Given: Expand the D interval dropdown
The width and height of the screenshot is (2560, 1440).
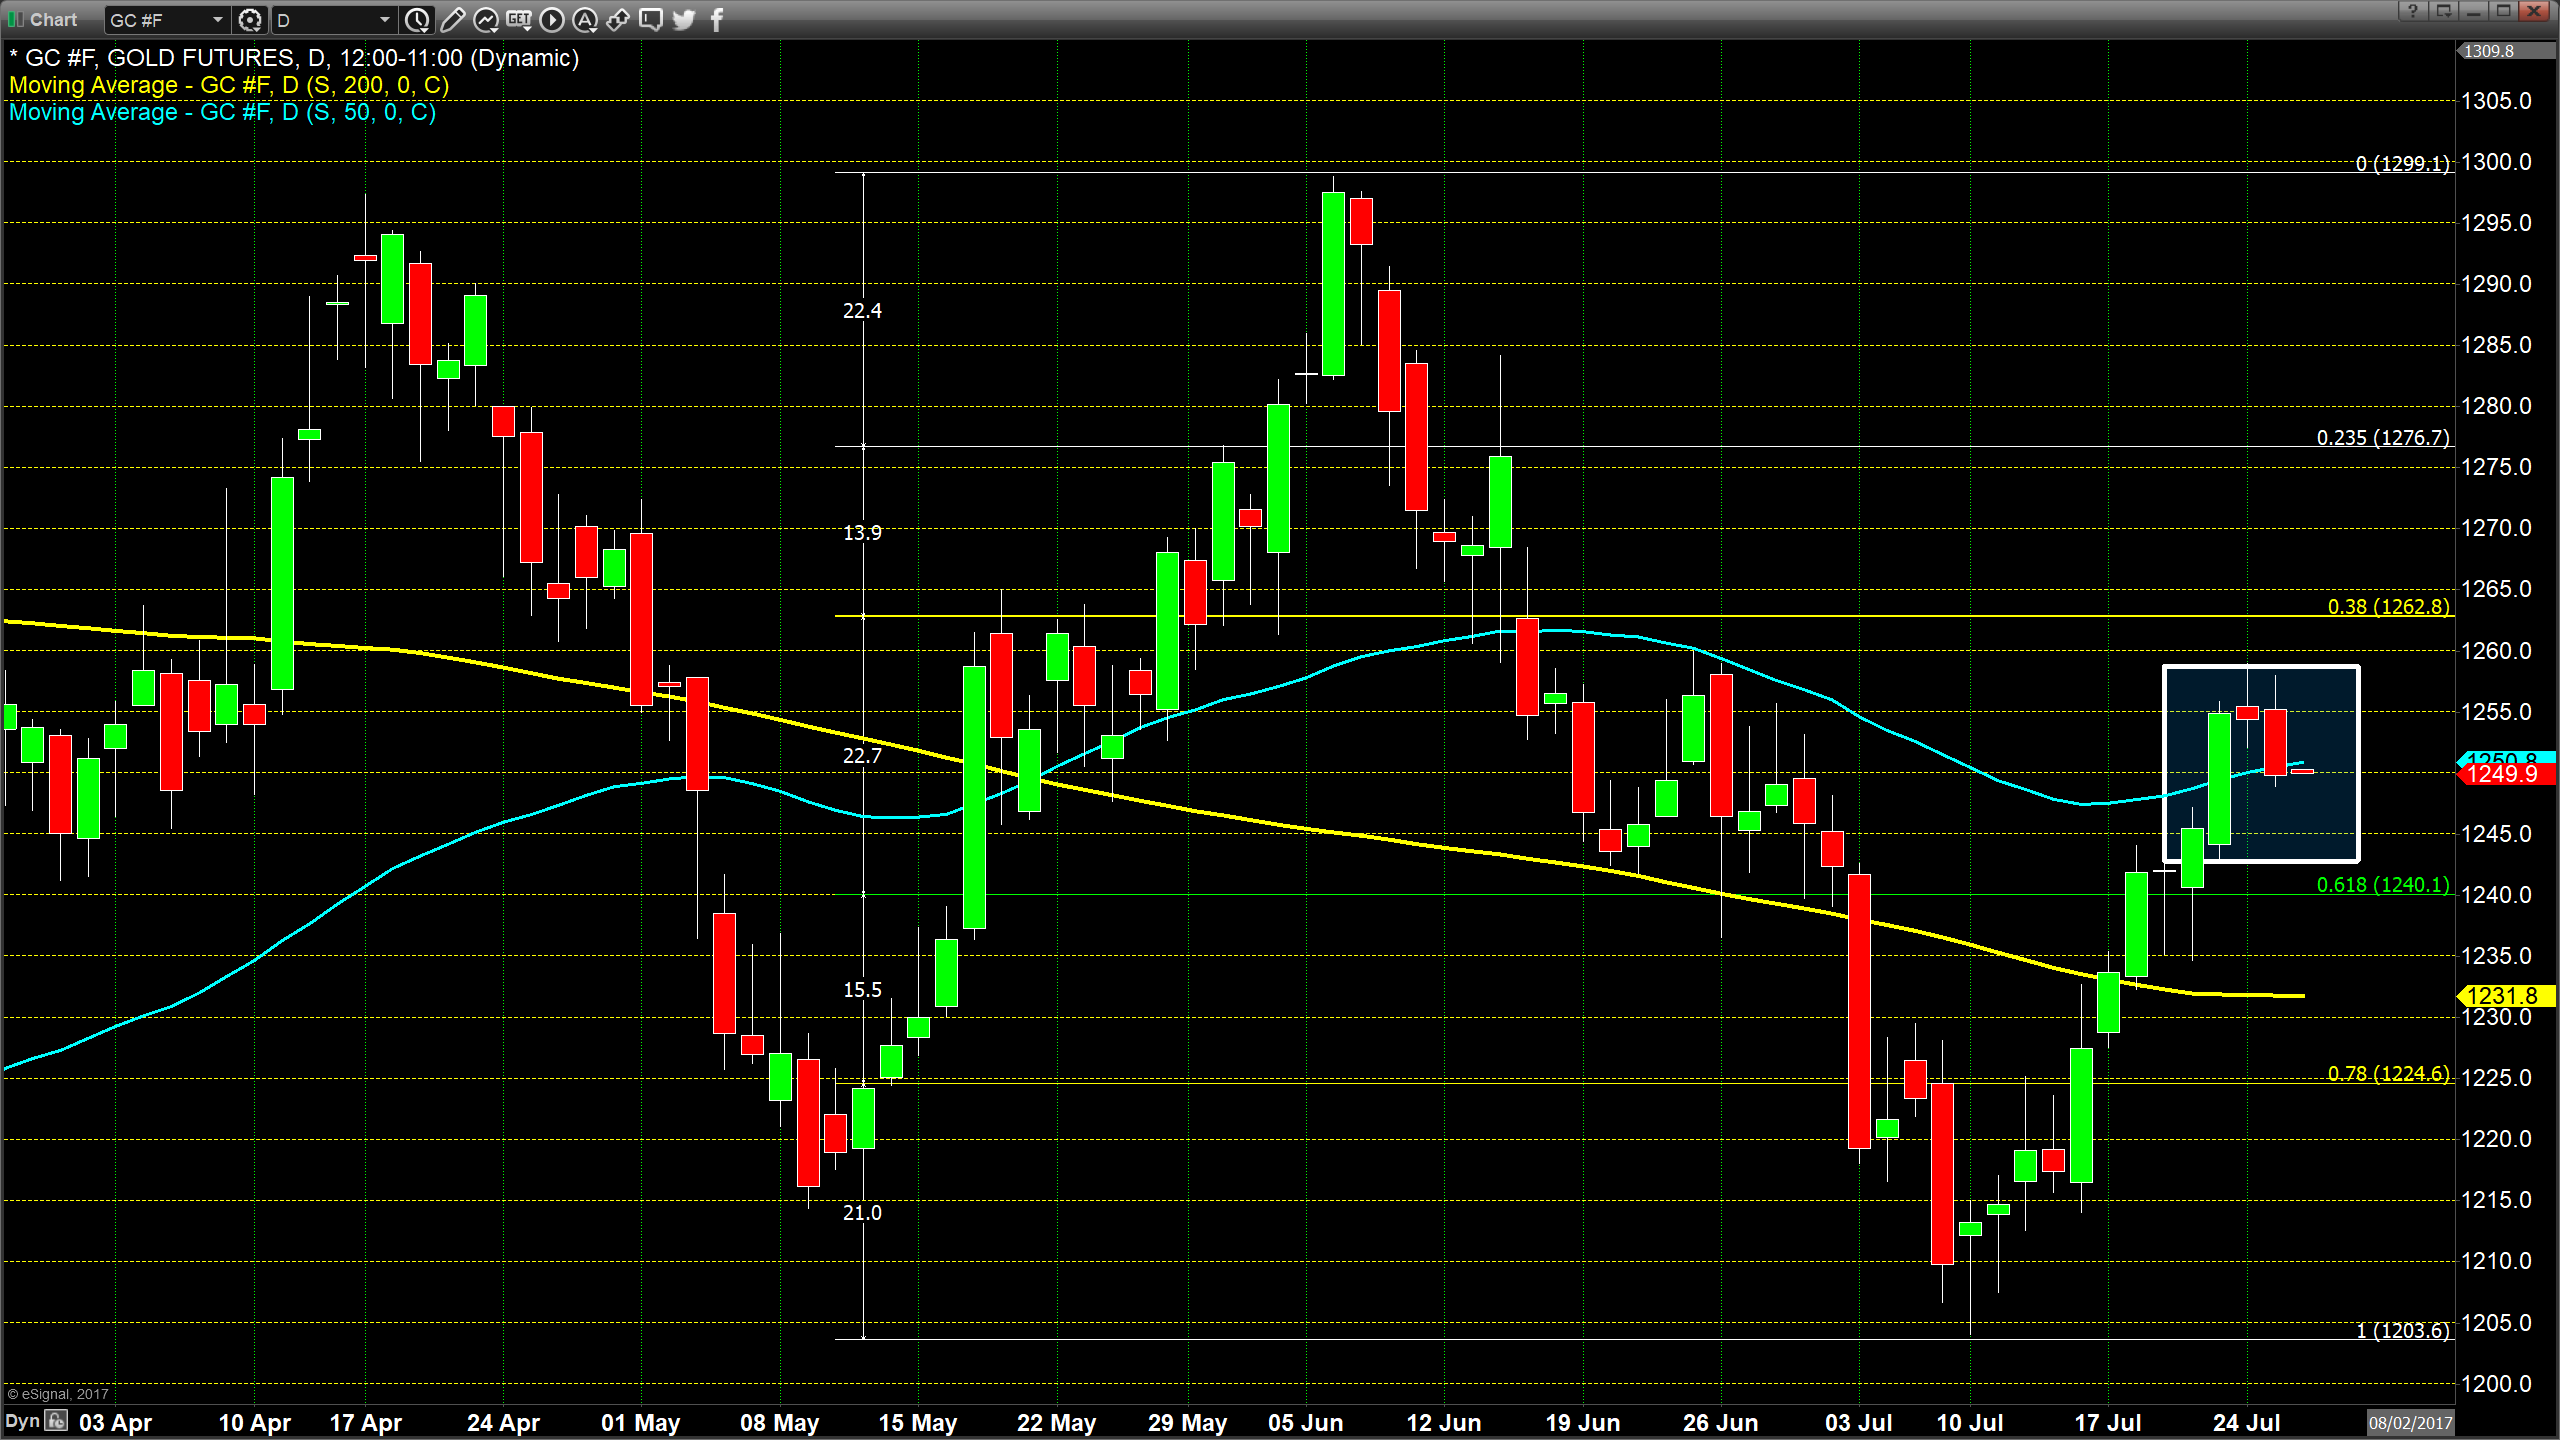Looking at the screenshot, I should click(384, 19).
